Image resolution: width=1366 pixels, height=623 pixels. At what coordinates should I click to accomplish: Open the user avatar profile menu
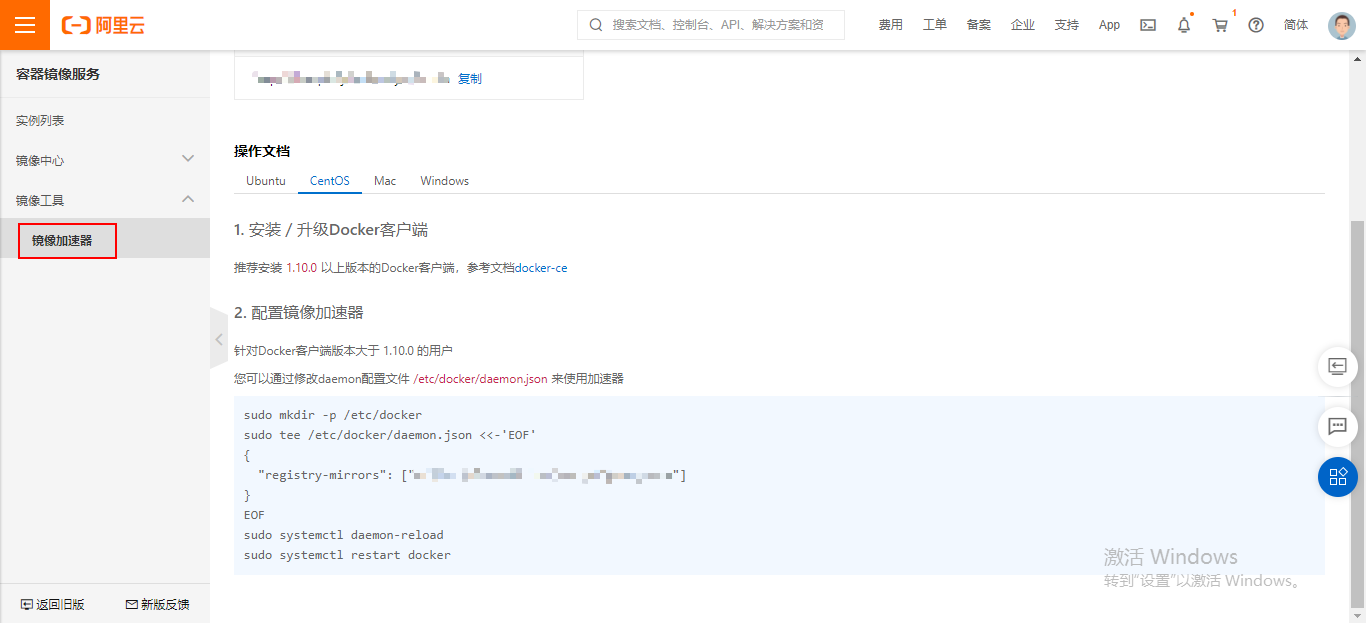click(x=1342, y=25)
